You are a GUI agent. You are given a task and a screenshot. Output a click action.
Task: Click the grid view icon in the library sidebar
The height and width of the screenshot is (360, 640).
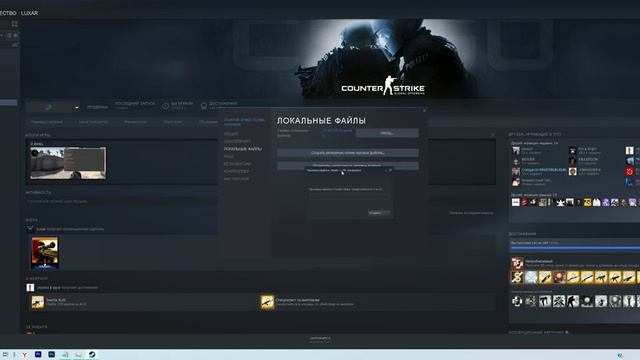click(x=15, y=24)
